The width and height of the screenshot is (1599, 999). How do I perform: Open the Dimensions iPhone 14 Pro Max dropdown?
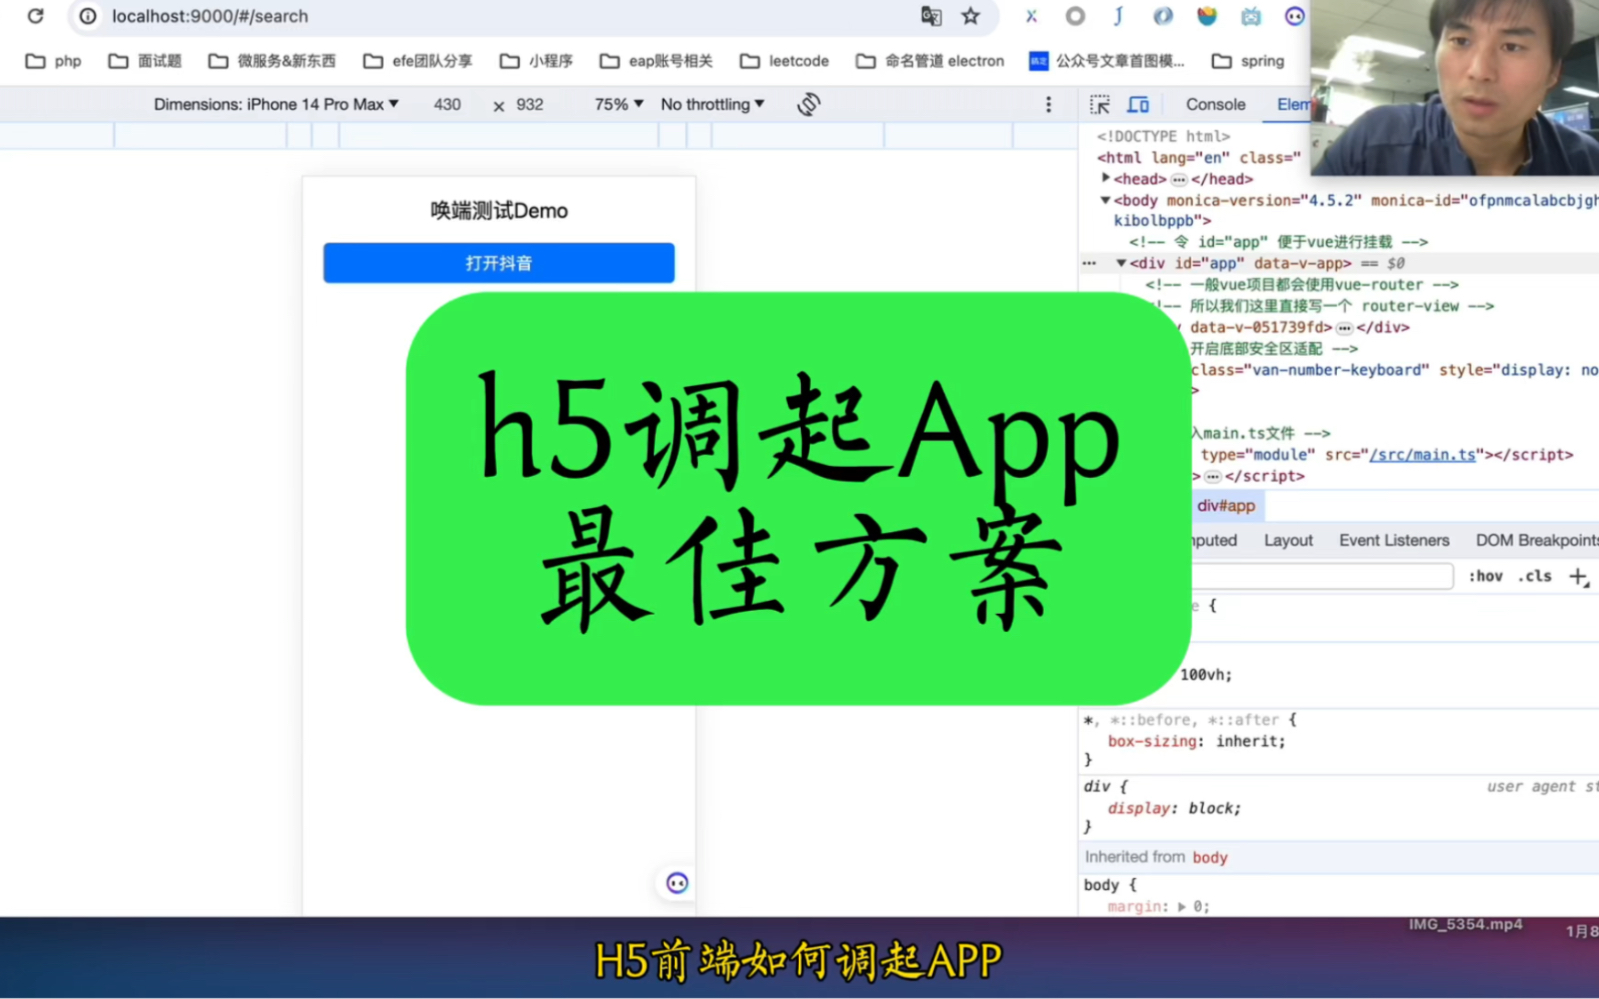point(276,104)
